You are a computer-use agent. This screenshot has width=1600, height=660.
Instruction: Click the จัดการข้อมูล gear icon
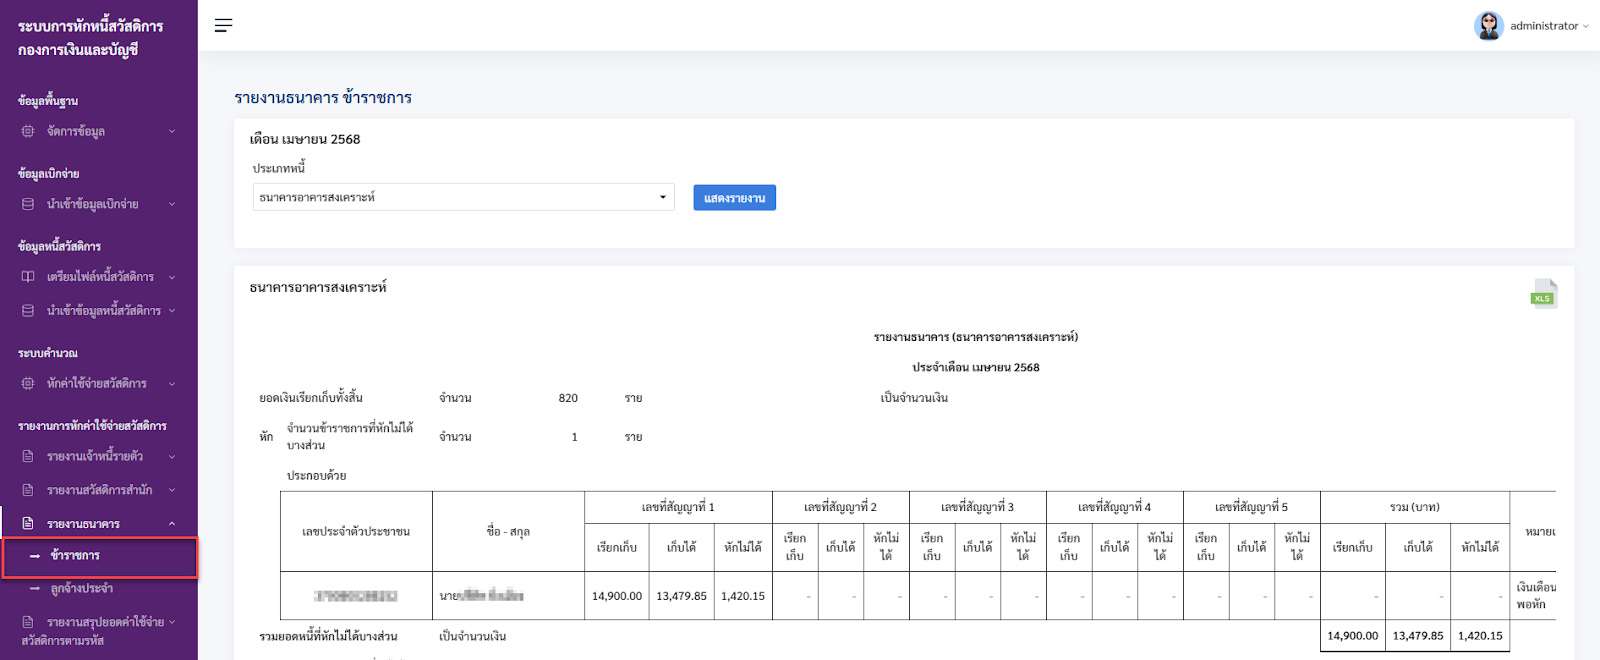28,131
